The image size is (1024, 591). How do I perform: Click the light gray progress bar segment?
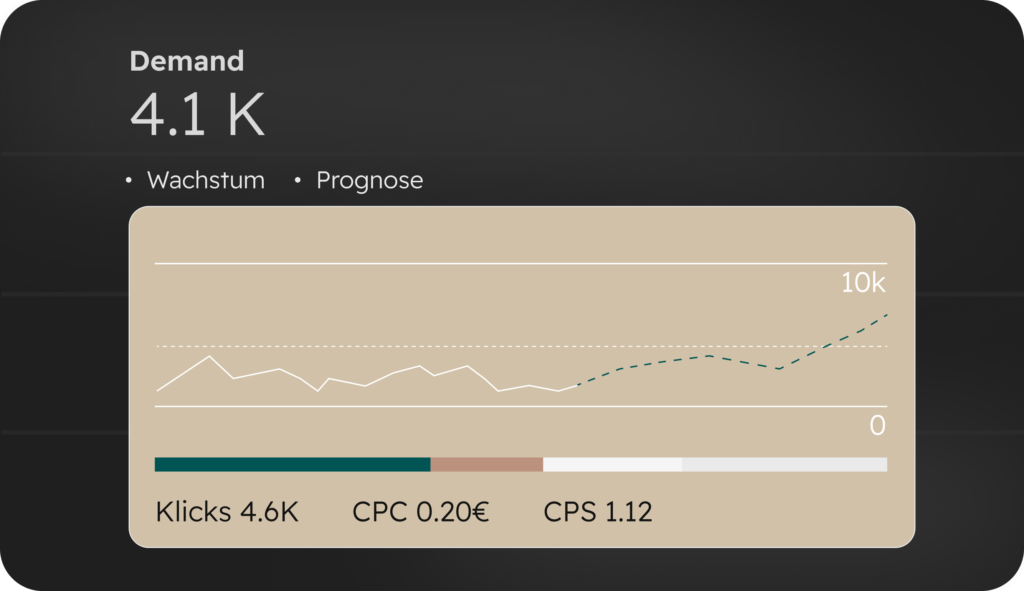click(784, 464)
